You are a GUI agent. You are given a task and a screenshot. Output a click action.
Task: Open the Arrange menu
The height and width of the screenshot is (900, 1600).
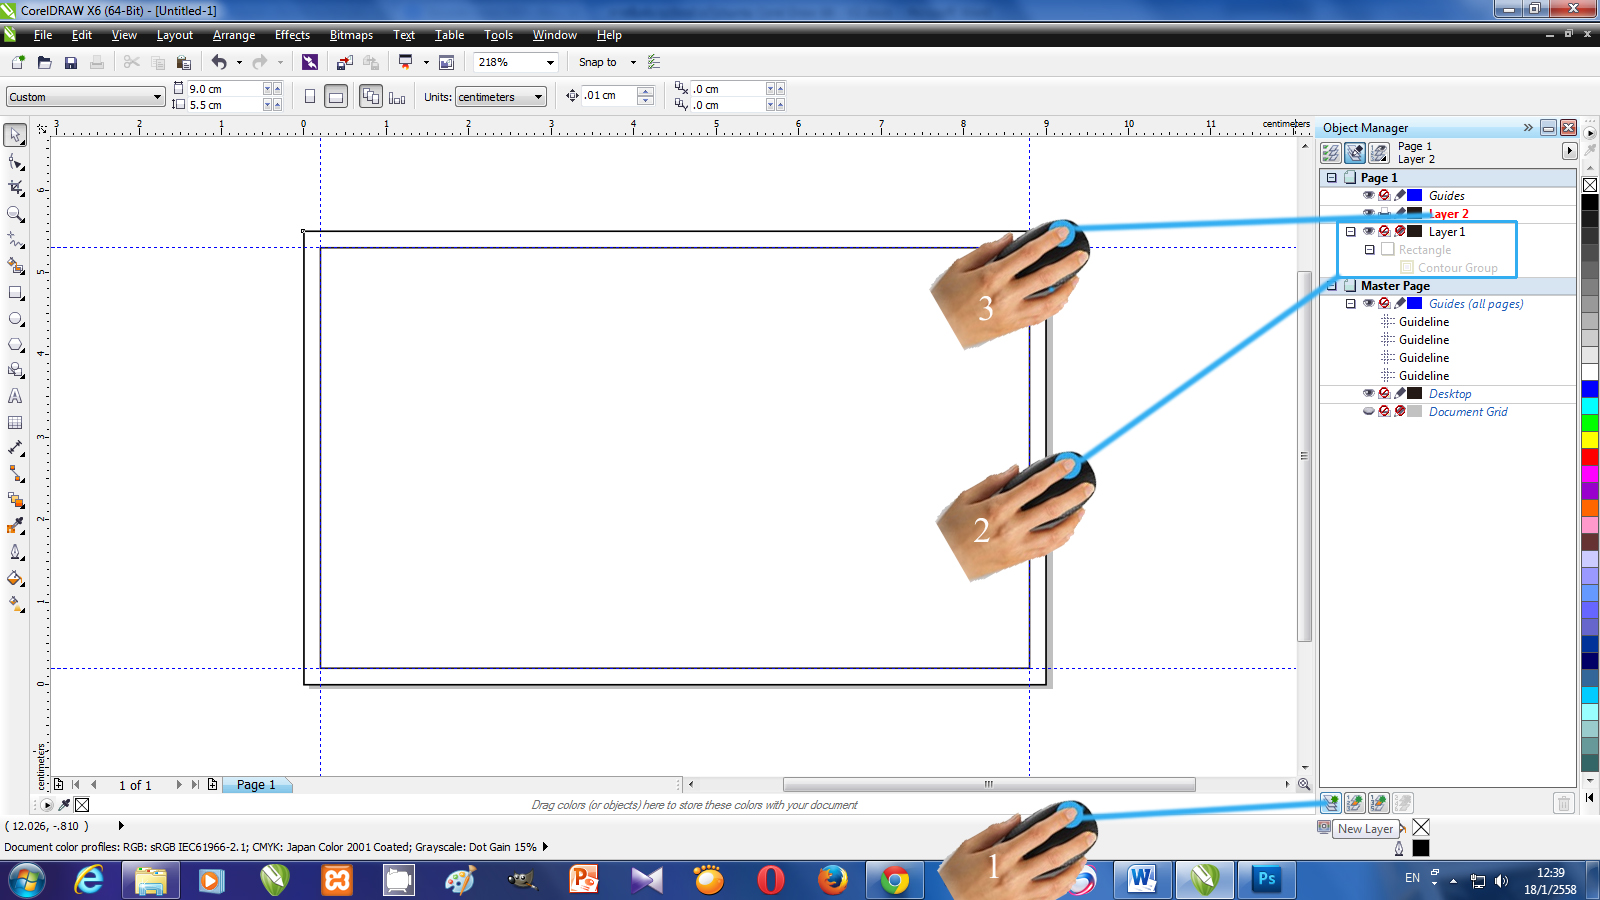[233, 35]
